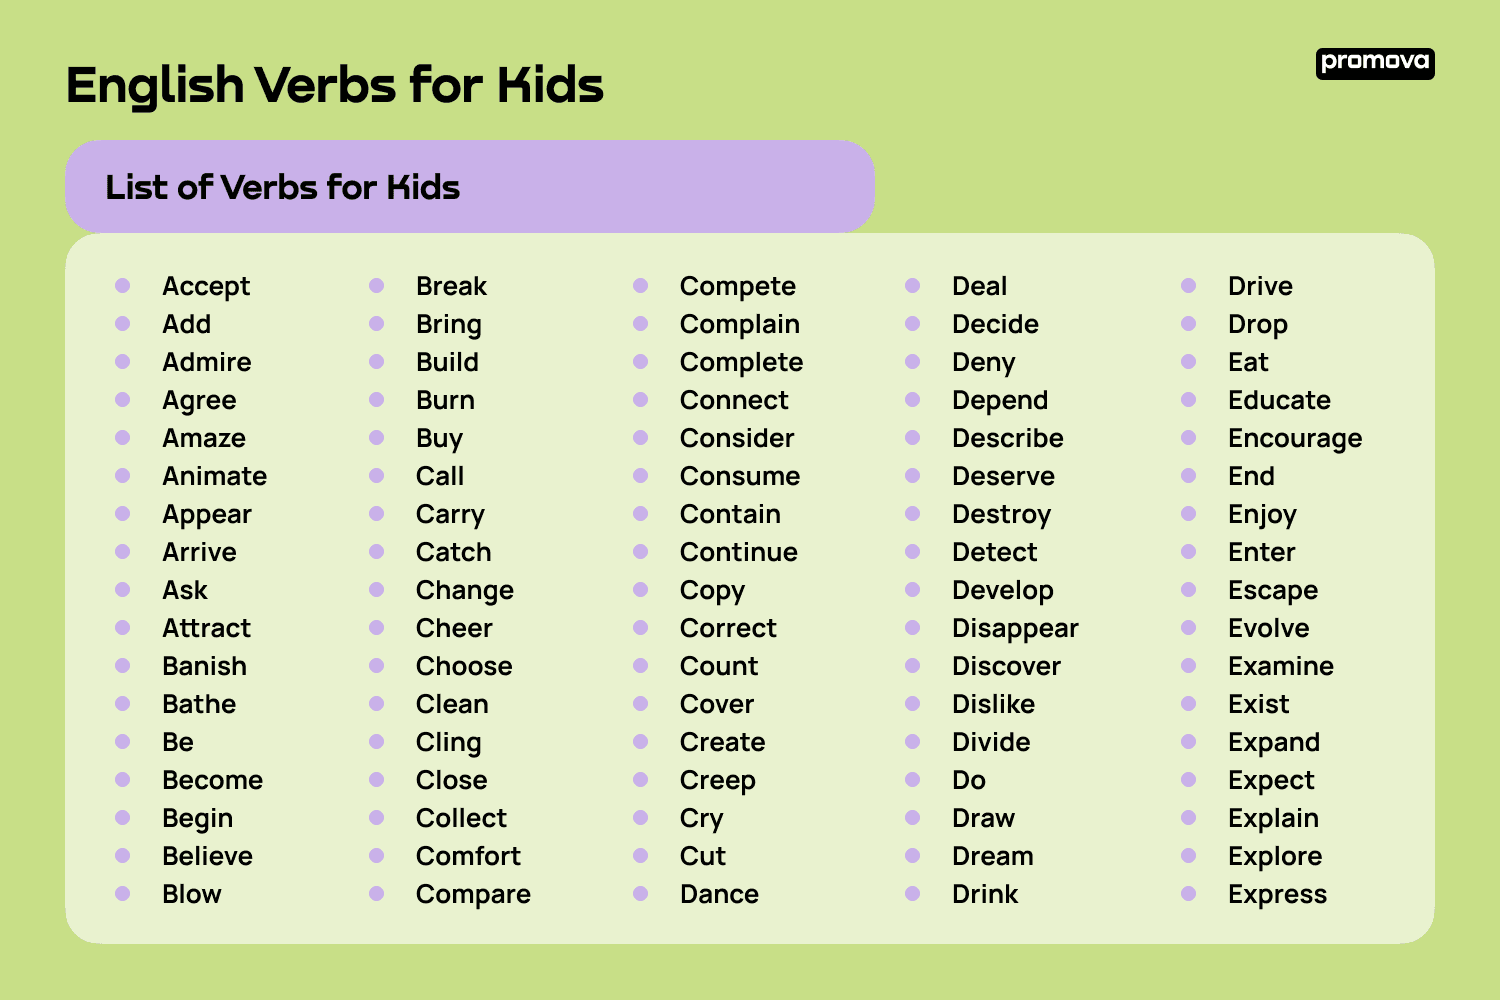Screen dimensions: 1500x1000
Task: Click the verb Disappear
Action: (x=1015, y=628)
